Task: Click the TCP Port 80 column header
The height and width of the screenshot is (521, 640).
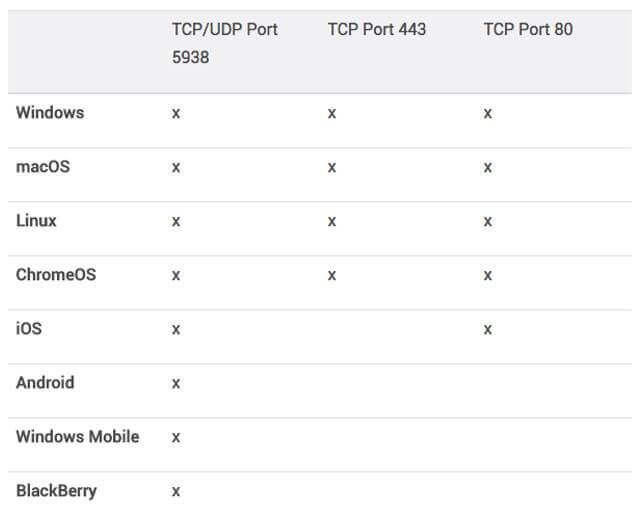Action: 528,30
